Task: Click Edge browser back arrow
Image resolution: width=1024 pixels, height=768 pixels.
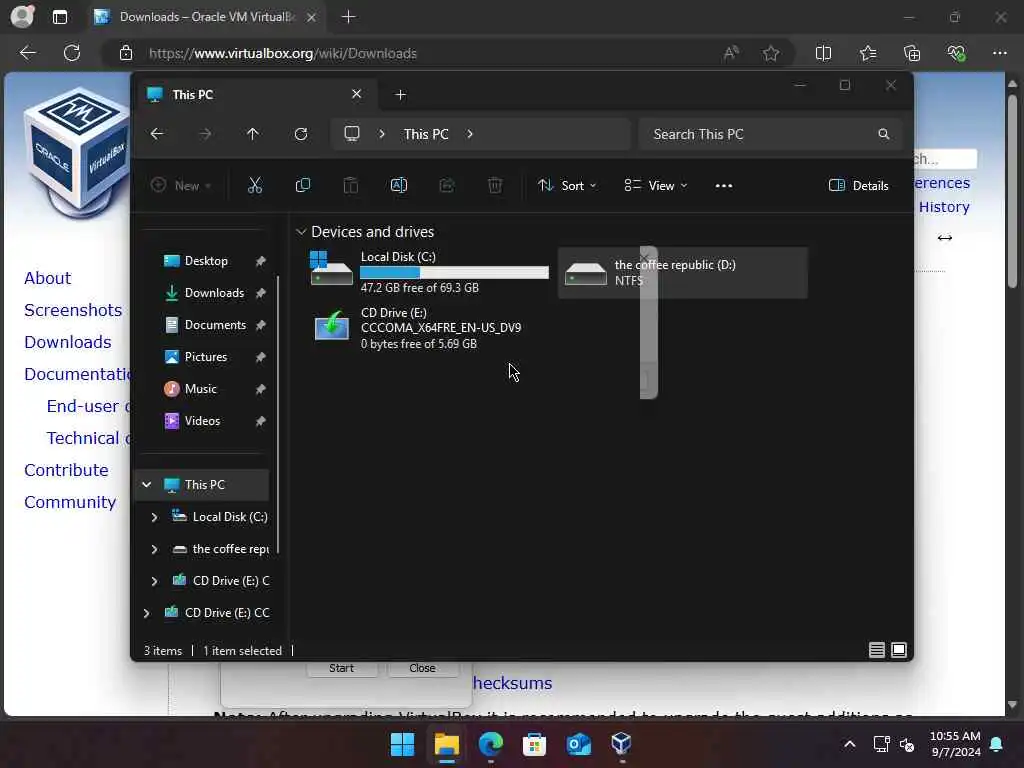Action: coord(27,53)
